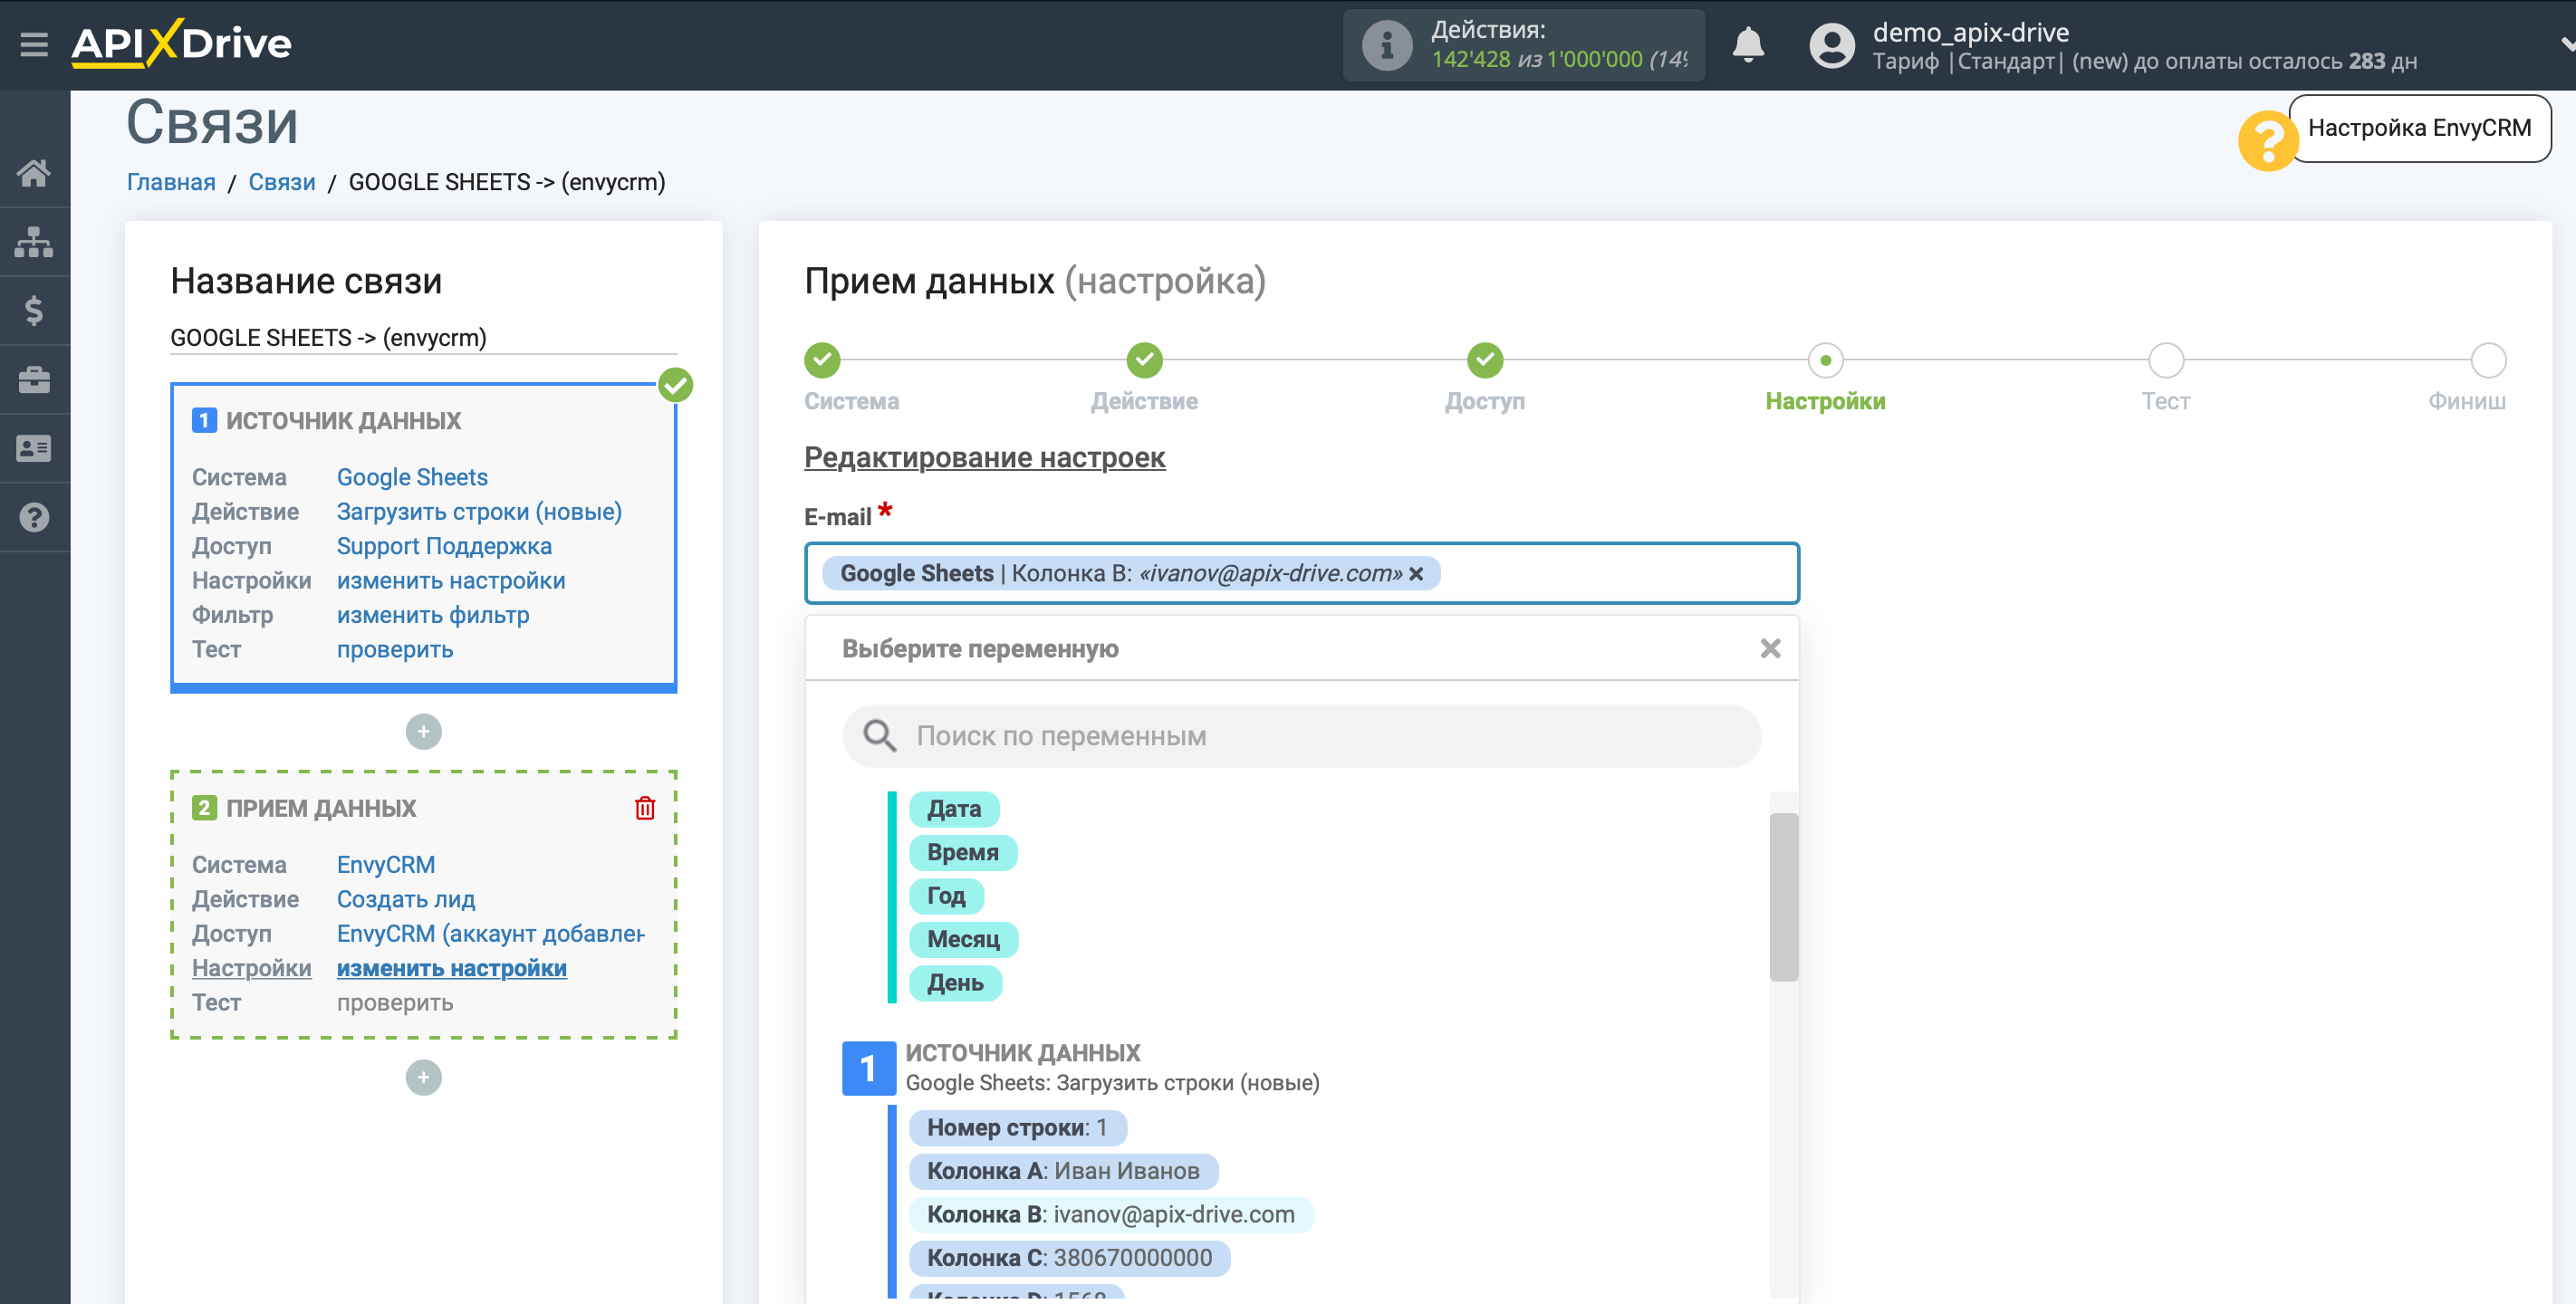Open Создать лид action link
Viewport: 2576px width, 1304px height.
click(406, 899)
